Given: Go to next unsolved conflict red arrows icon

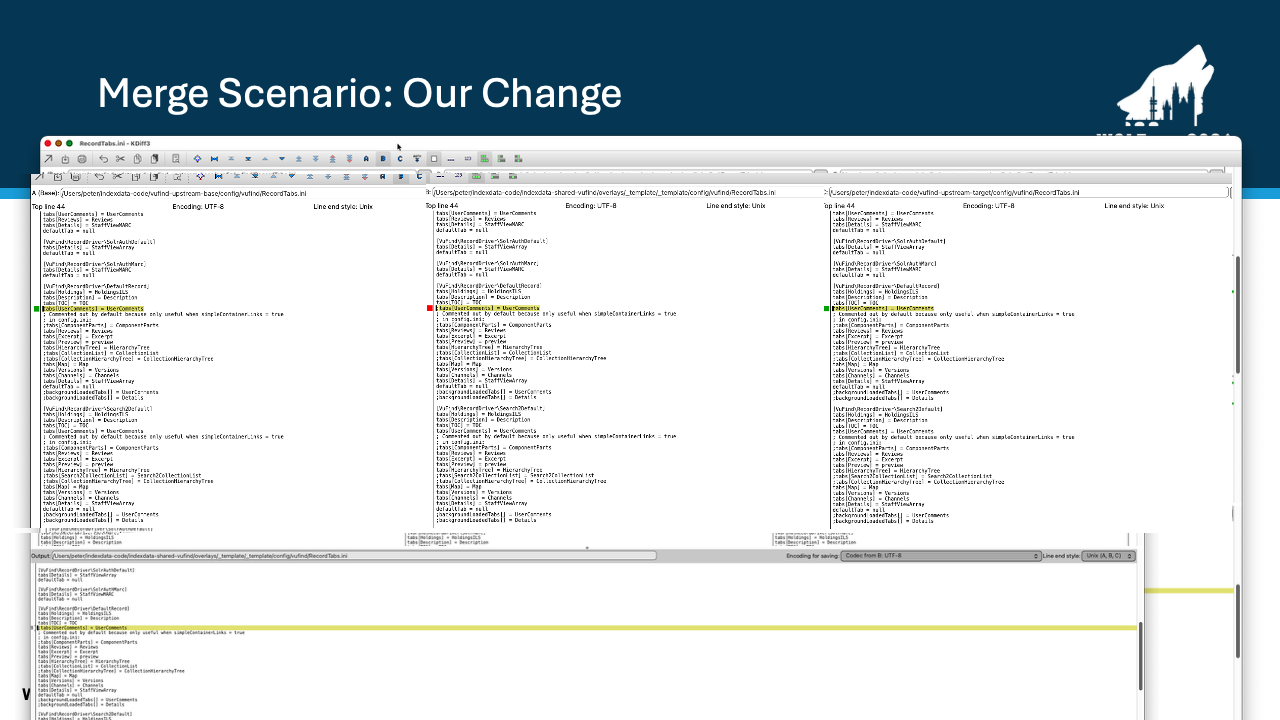Looking at the screenshot, I should pyautogui.click(x=350, y=159).
